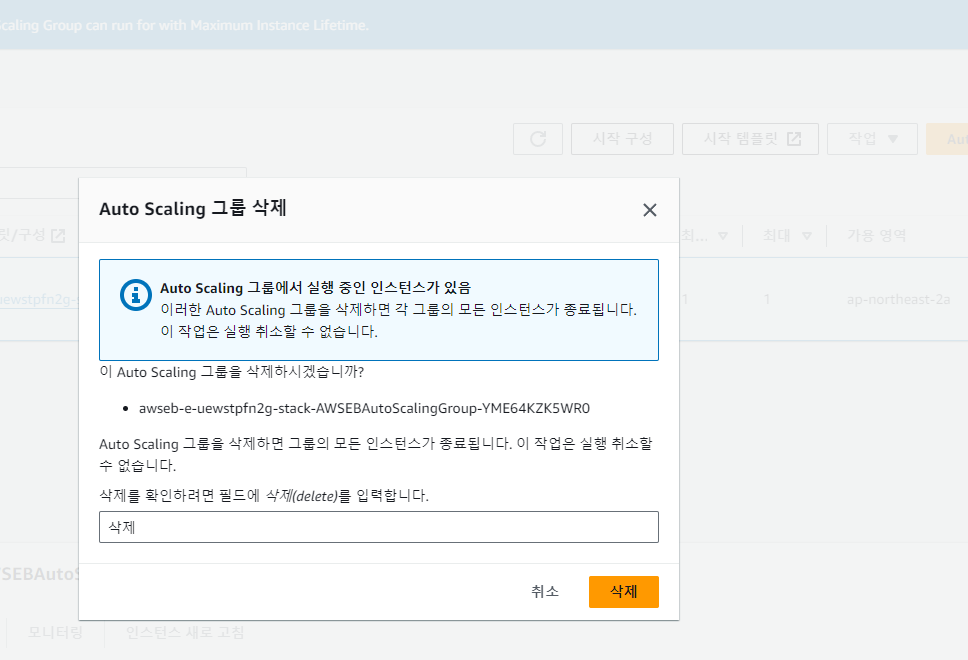The height and width of the screenshot is (660, 968).
Task: Click the info icon in the alert box
Action: coord(136,295)
